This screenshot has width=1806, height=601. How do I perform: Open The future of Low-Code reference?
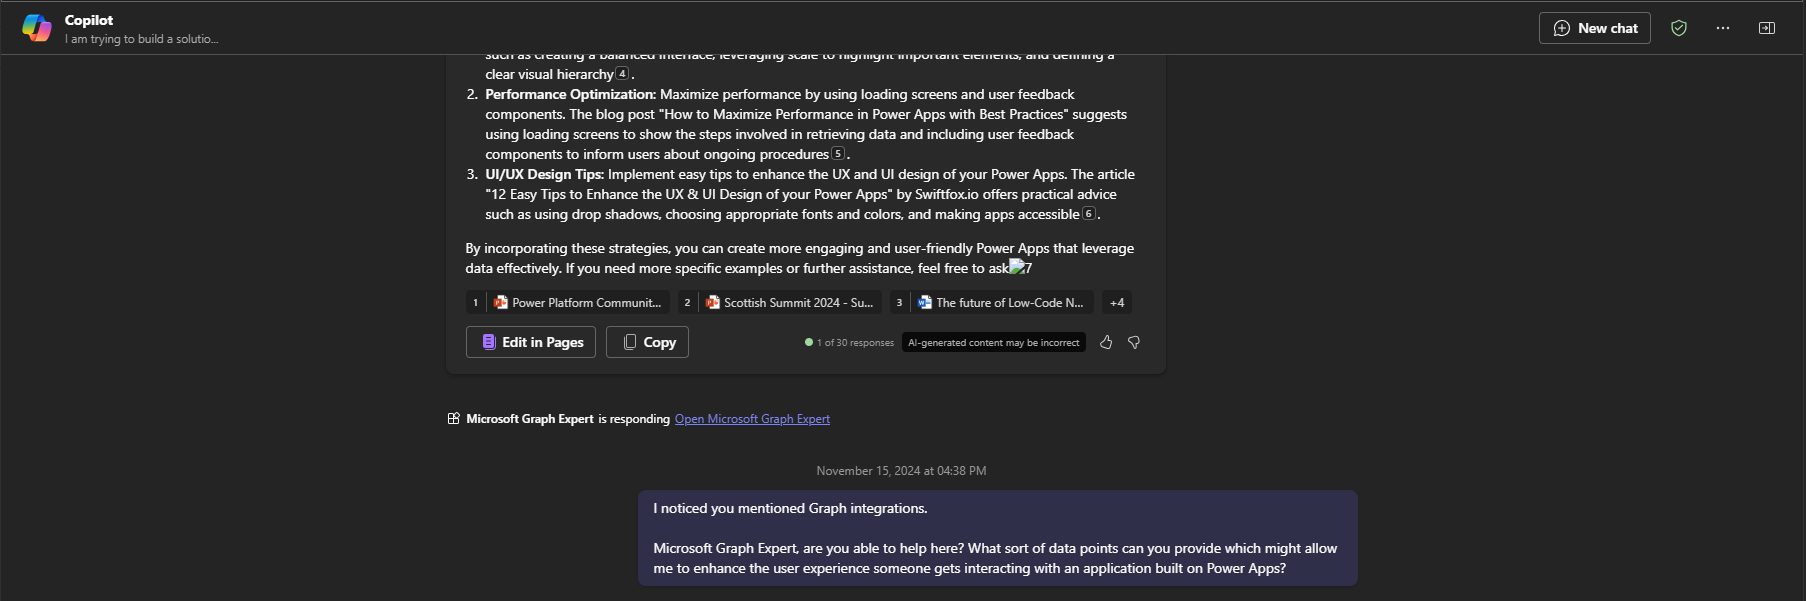(992, 302)
